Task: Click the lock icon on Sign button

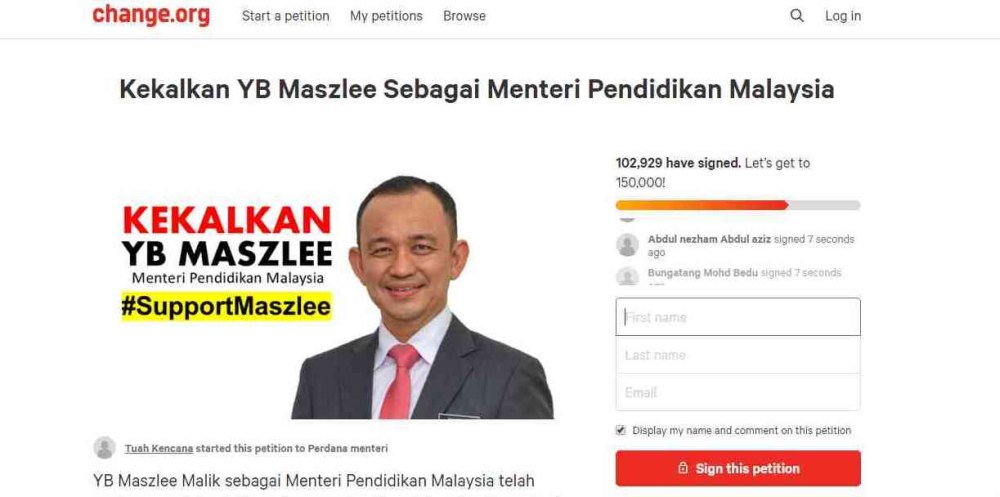Action: 683,468
